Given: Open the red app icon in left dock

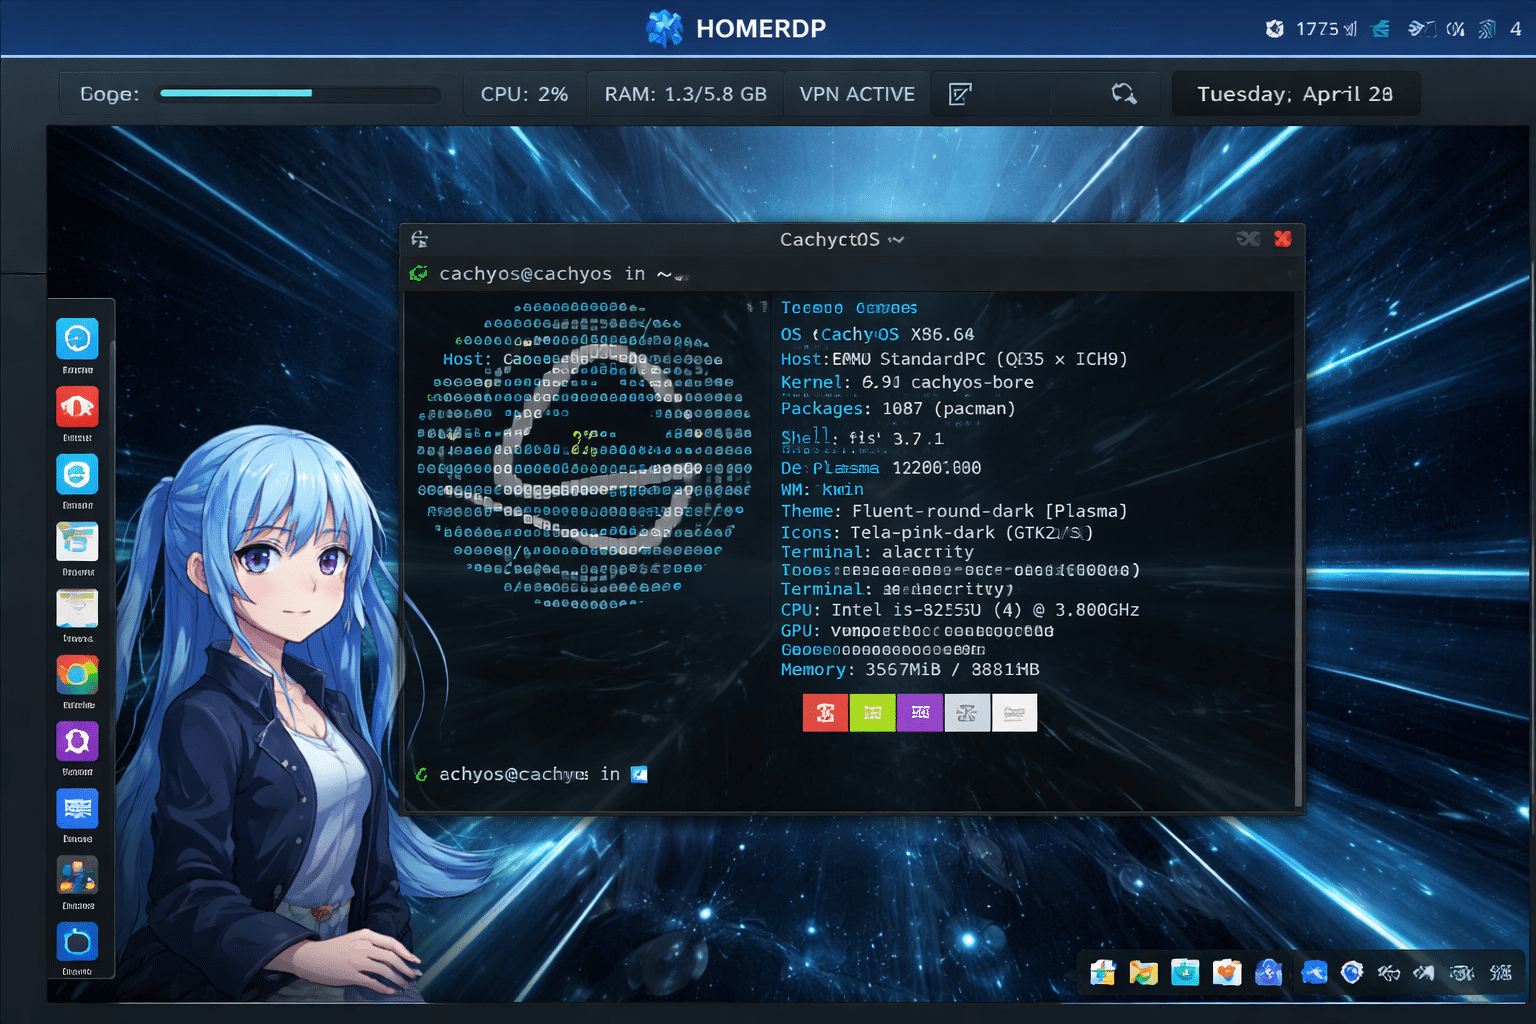Looking at the screenshot, I should click(77, 407).
